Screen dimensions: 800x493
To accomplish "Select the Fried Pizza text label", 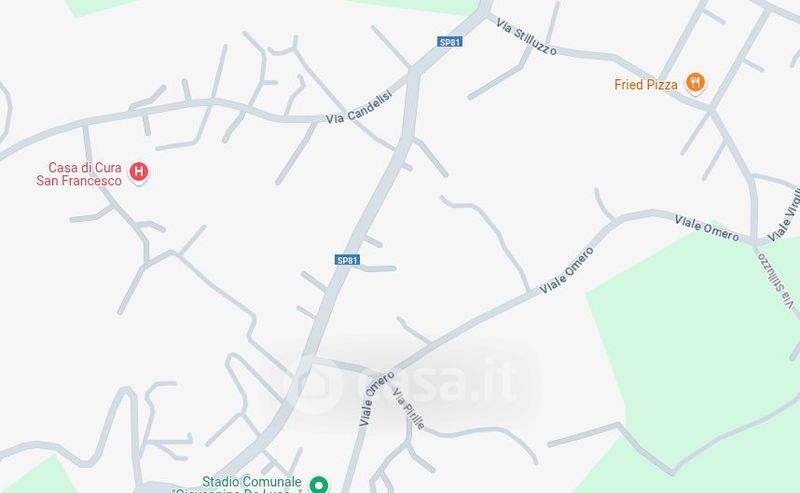I will (646, 84).
